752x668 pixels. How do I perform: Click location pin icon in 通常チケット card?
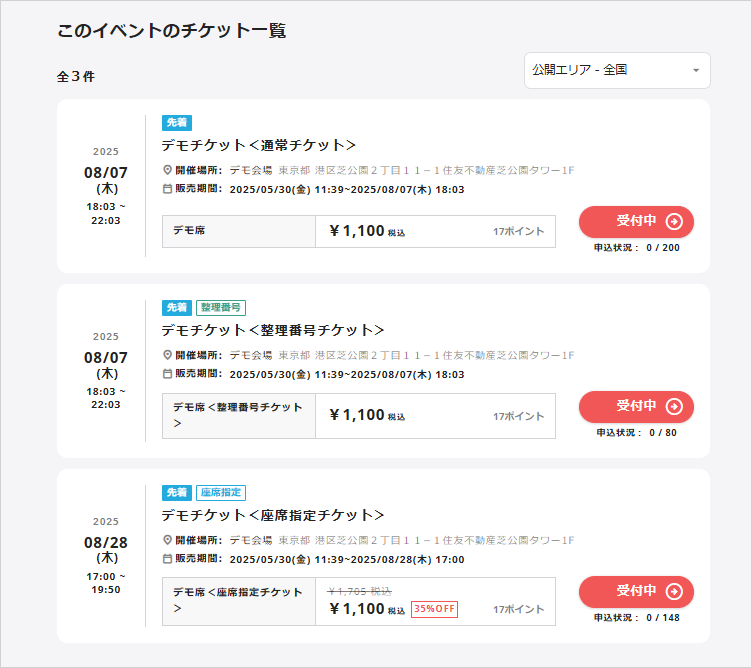pos(167,170)
